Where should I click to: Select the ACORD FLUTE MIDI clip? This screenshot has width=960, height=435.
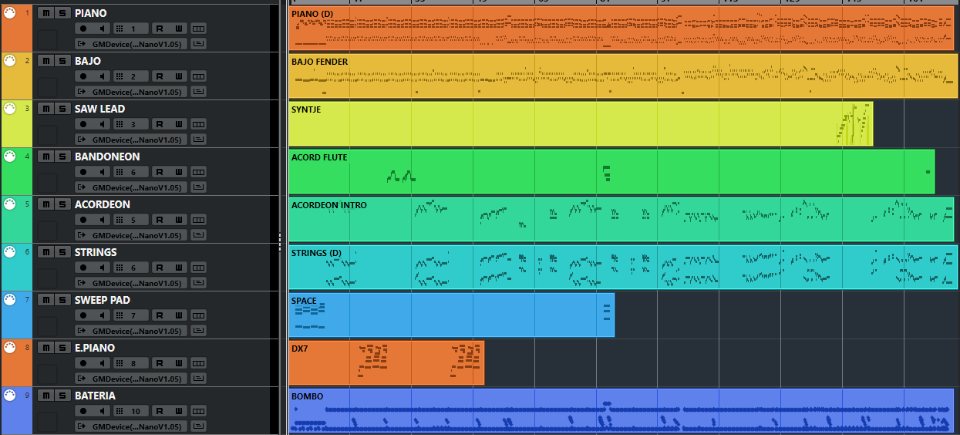pos(612,172)
